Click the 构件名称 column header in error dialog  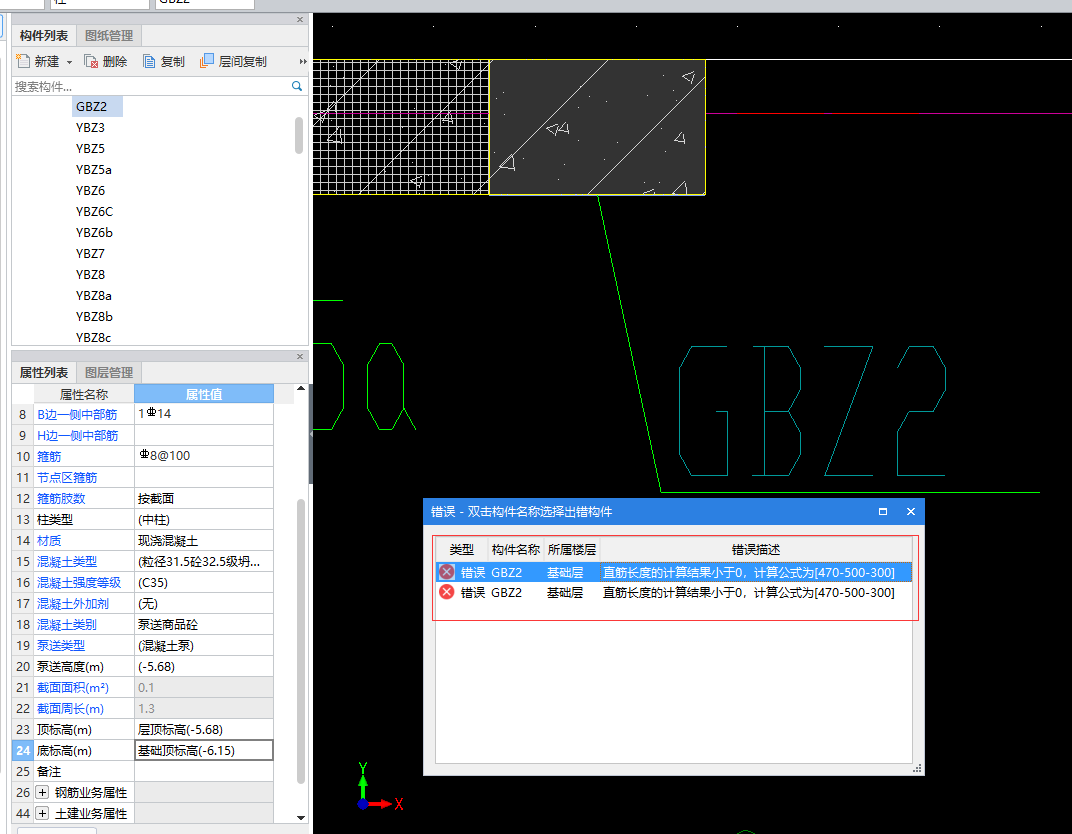[x=515, y=550]
